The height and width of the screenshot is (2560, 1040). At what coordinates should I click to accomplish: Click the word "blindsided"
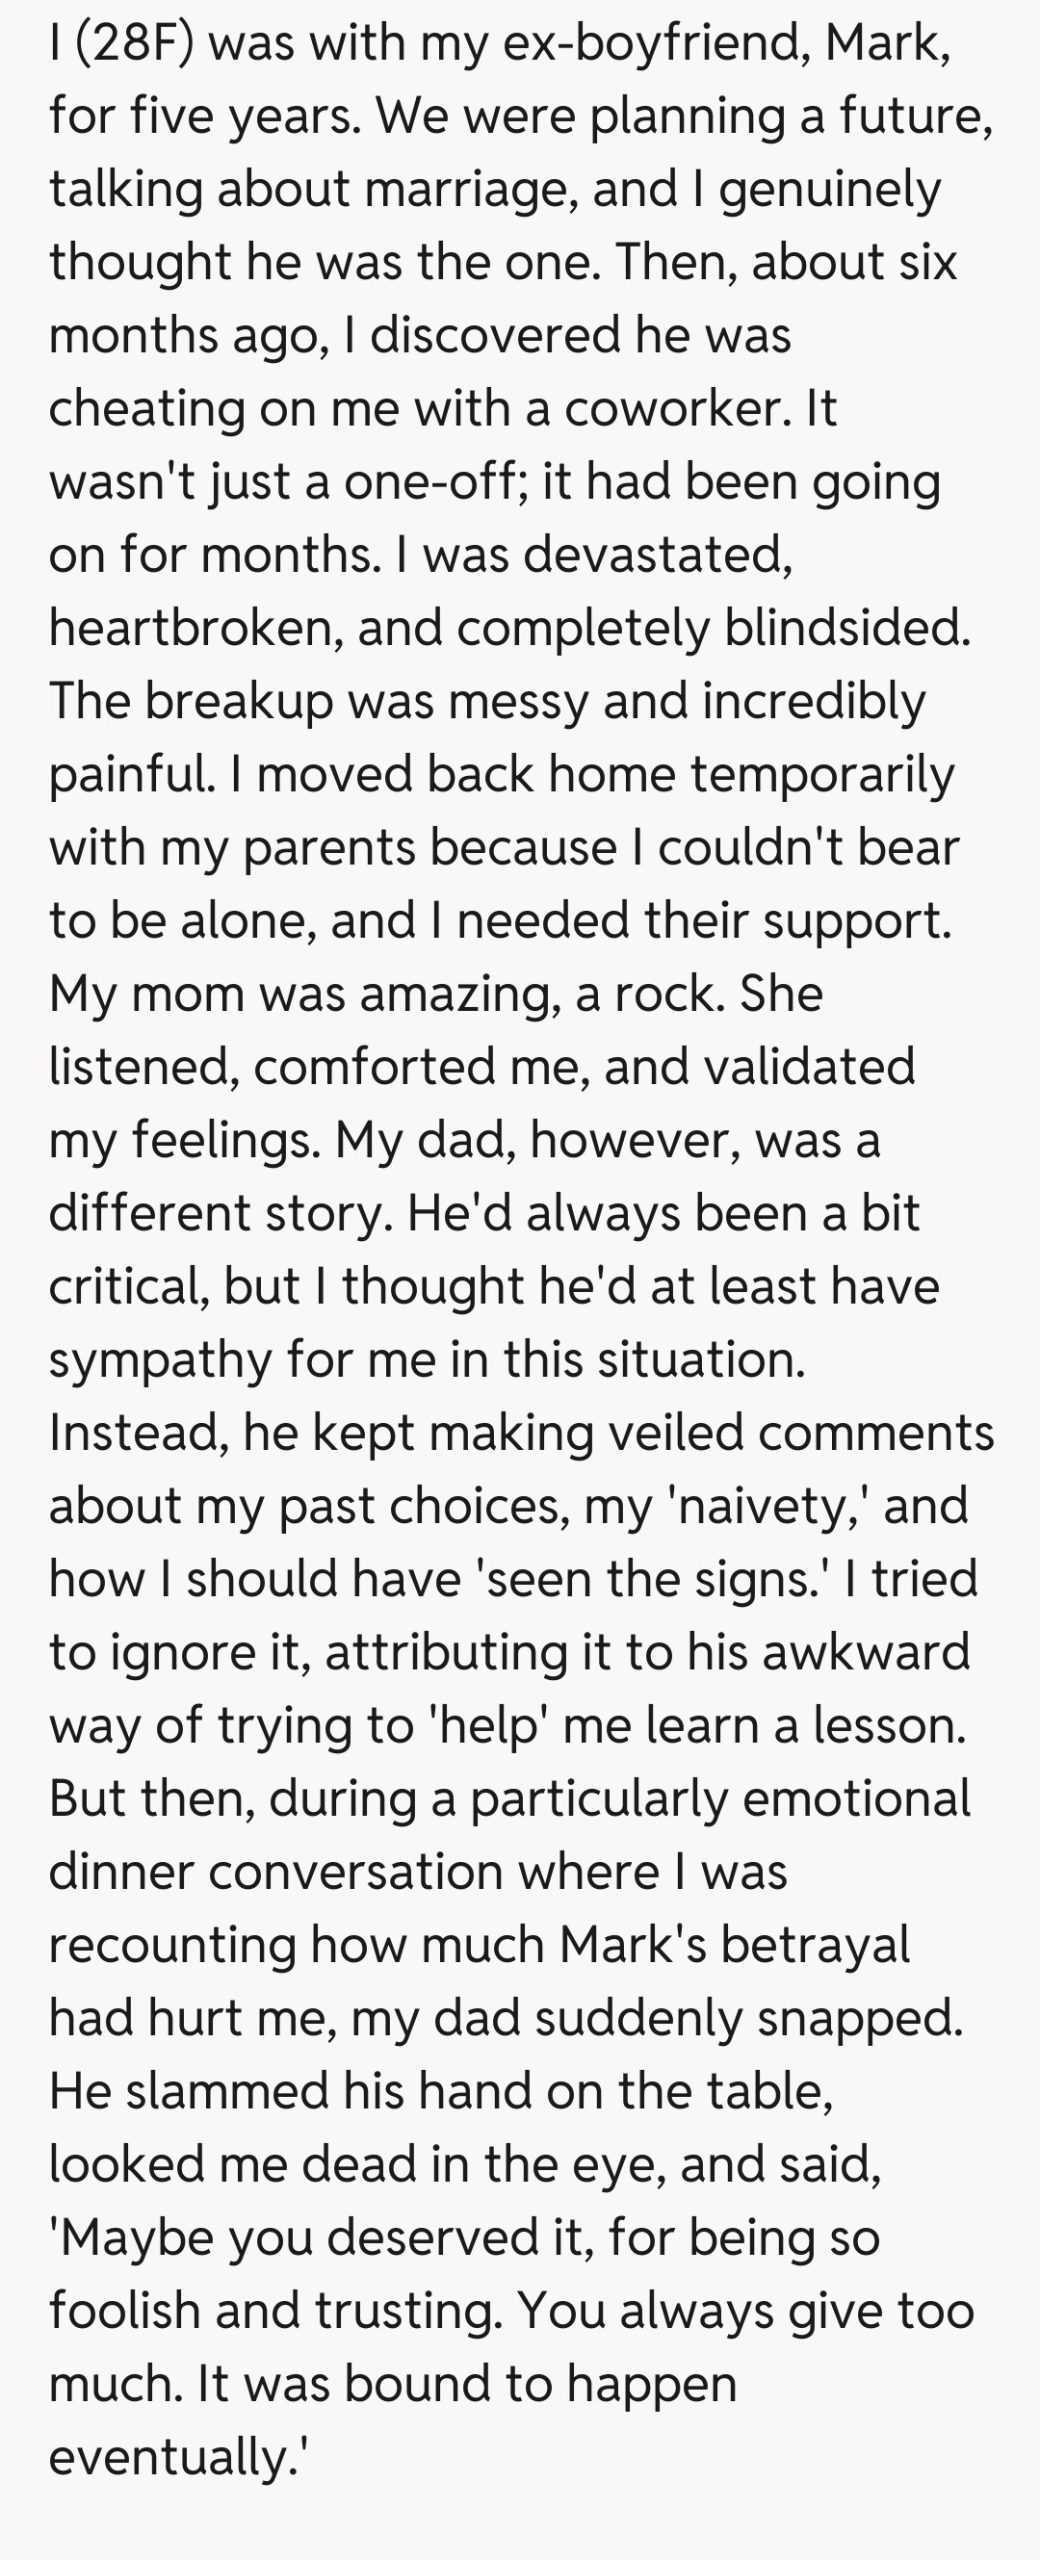tap(843, 627)
